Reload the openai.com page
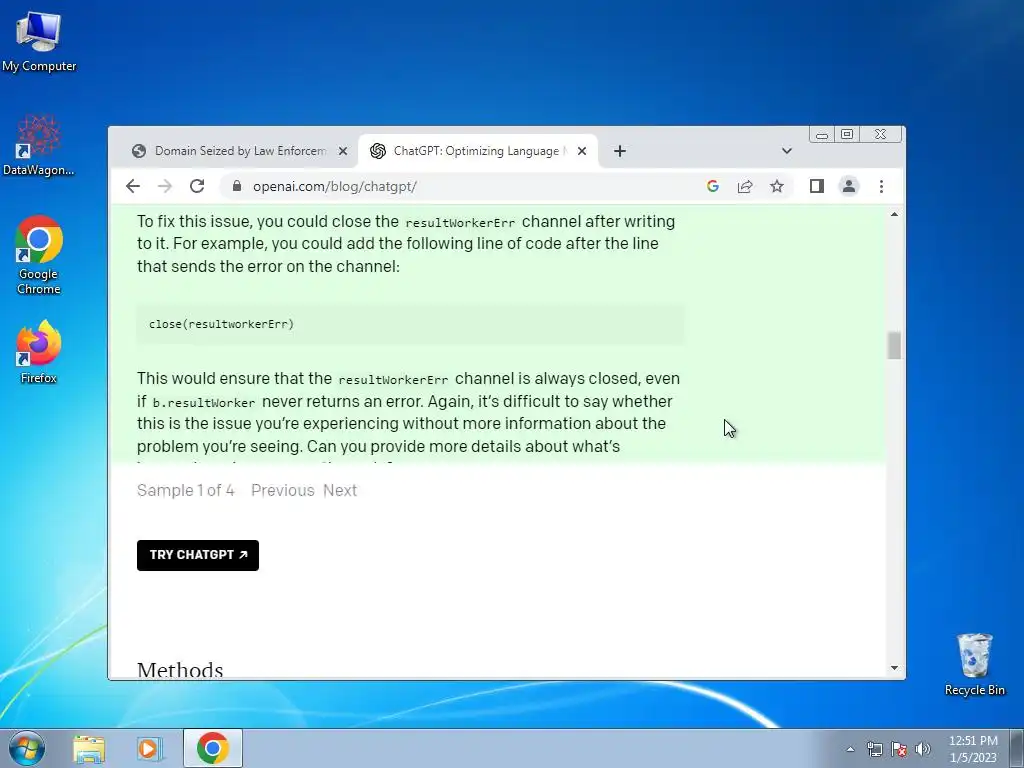The height and width of the screenshot is (768, 1024). pyautogui.click(x=197, y=186)
